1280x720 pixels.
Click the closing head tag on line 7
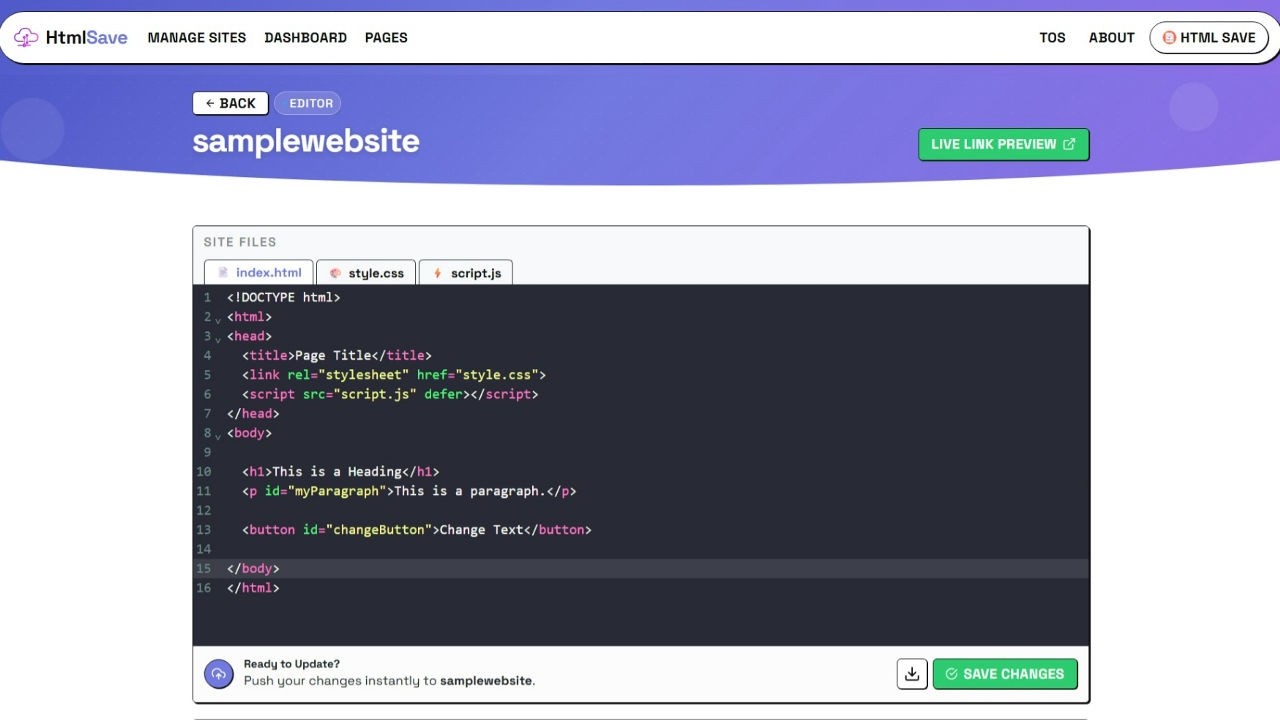253,414
